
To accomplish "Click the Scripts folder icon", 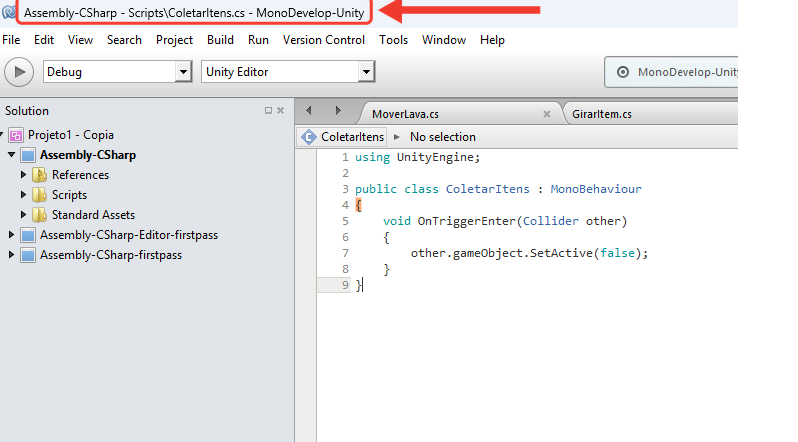I will pos(39,195).
